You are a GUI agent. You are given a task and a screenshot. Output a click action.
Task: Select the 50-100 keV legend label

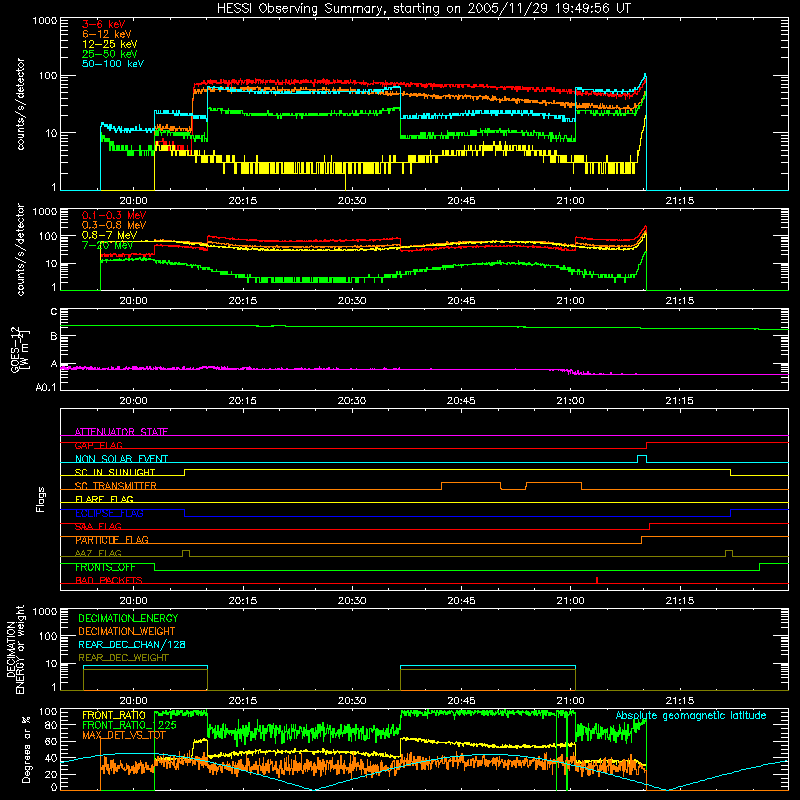pyautogui.click(x=113, y=64)
